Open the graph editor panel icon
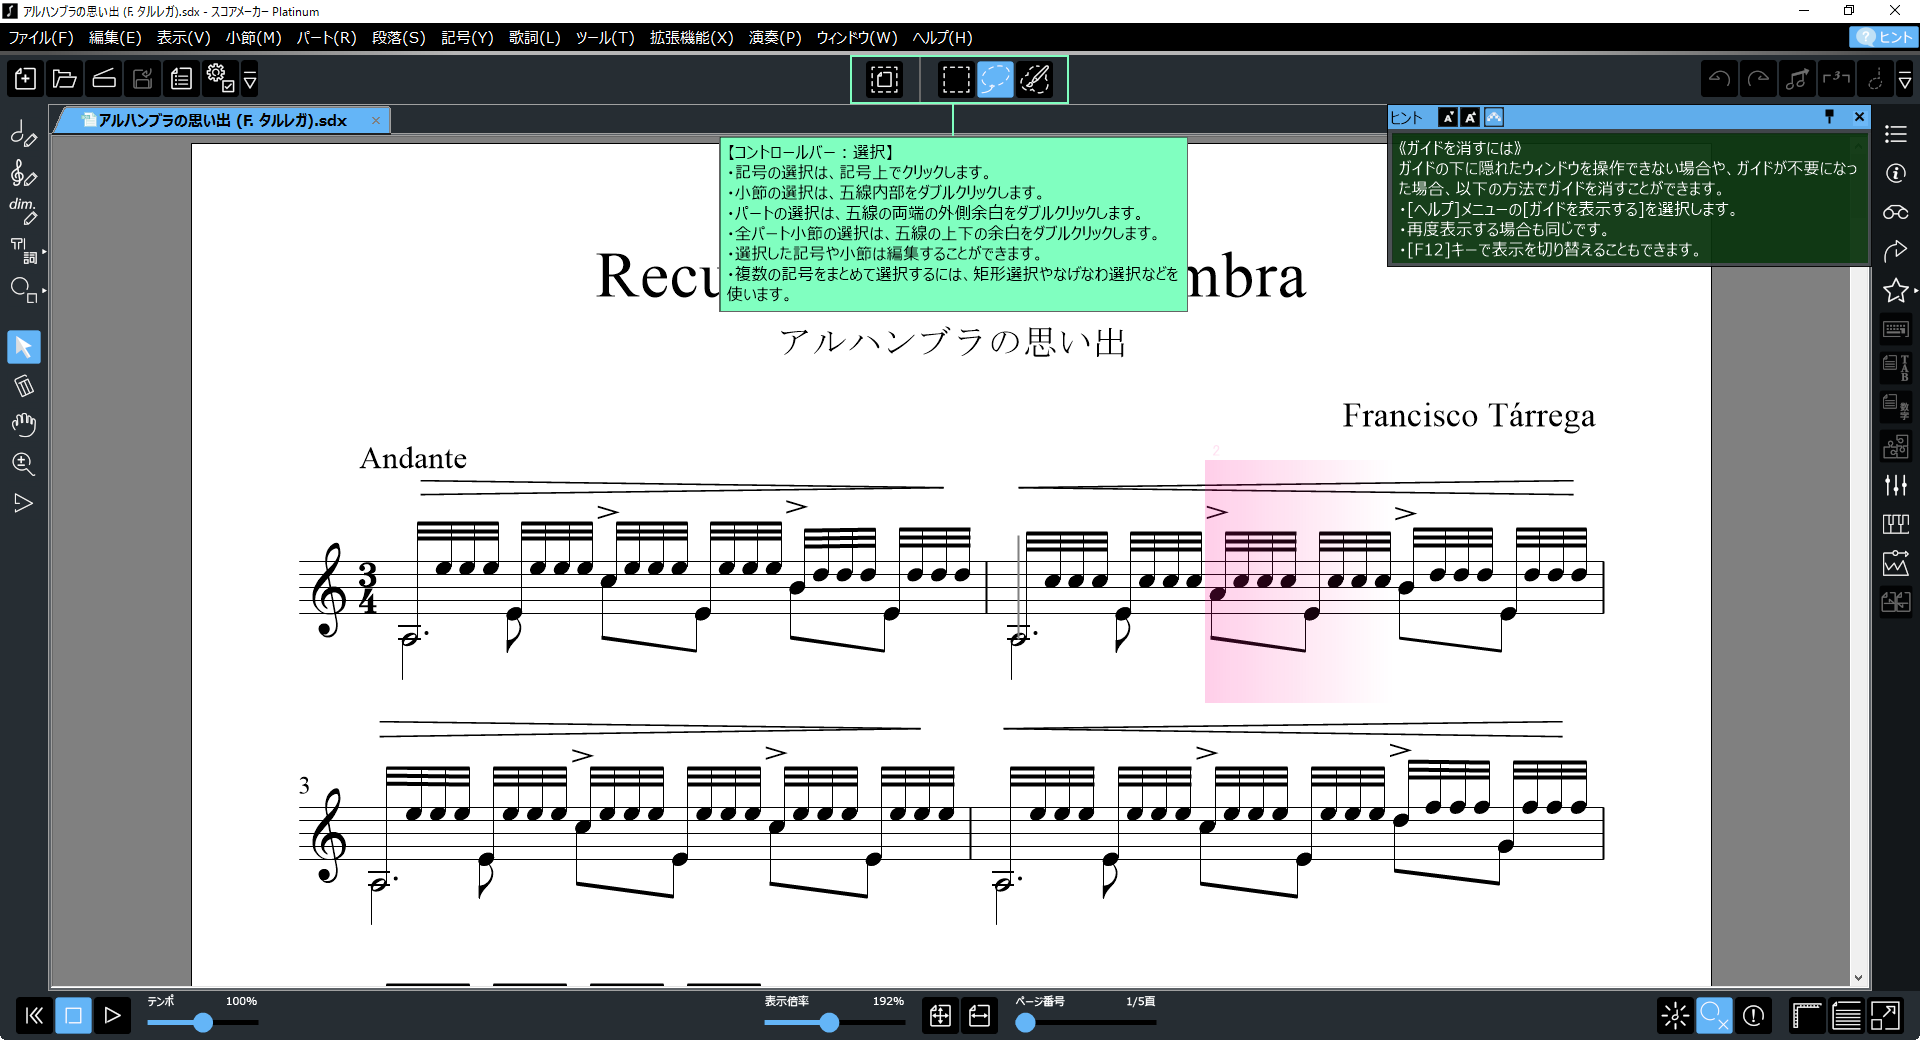The height and width of the screenshot is (1040, 1920). point(1896,563)
